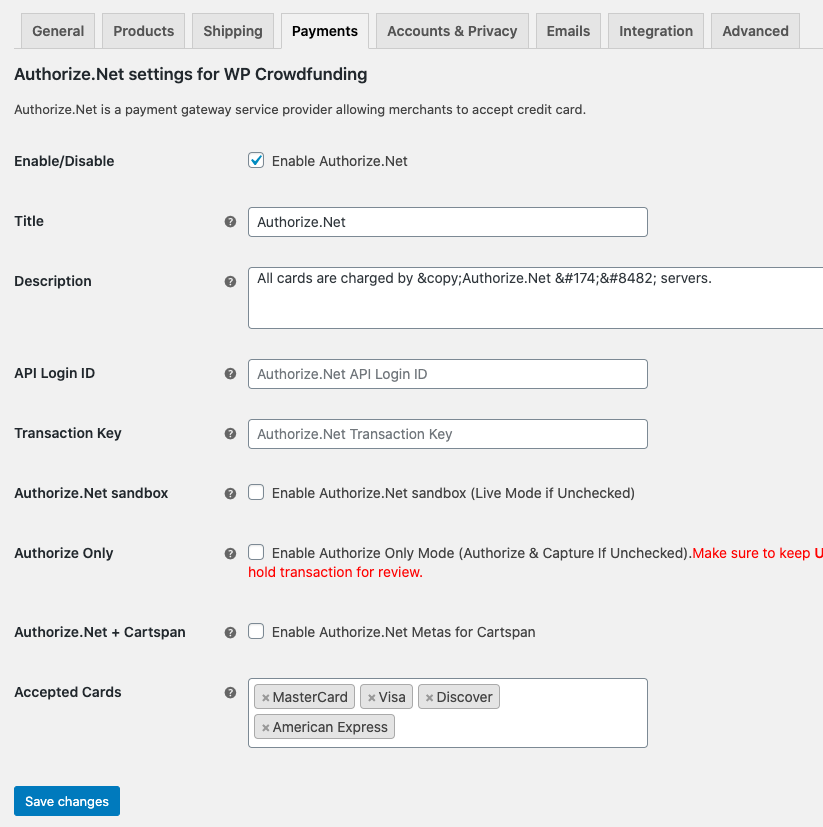
Task: Click the sandbox Live Mode label text
Action: click(453, 493)
